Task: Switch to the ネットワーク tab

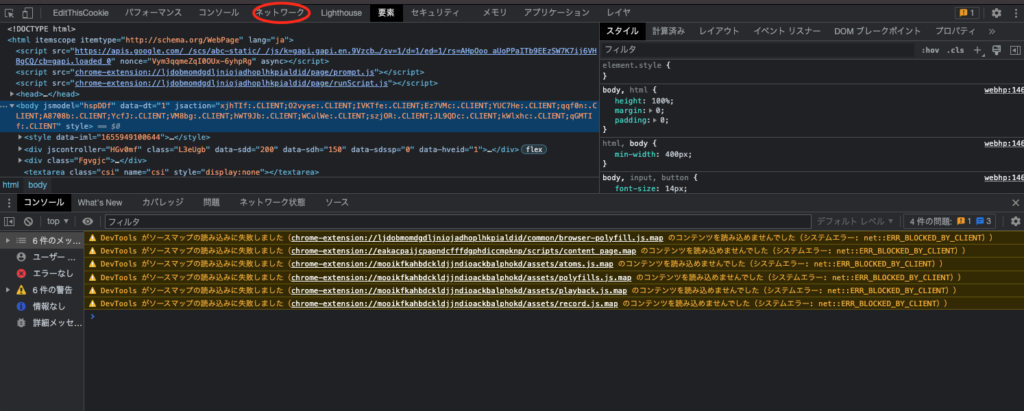Action: pyautogui.click(x=280, y=13)
